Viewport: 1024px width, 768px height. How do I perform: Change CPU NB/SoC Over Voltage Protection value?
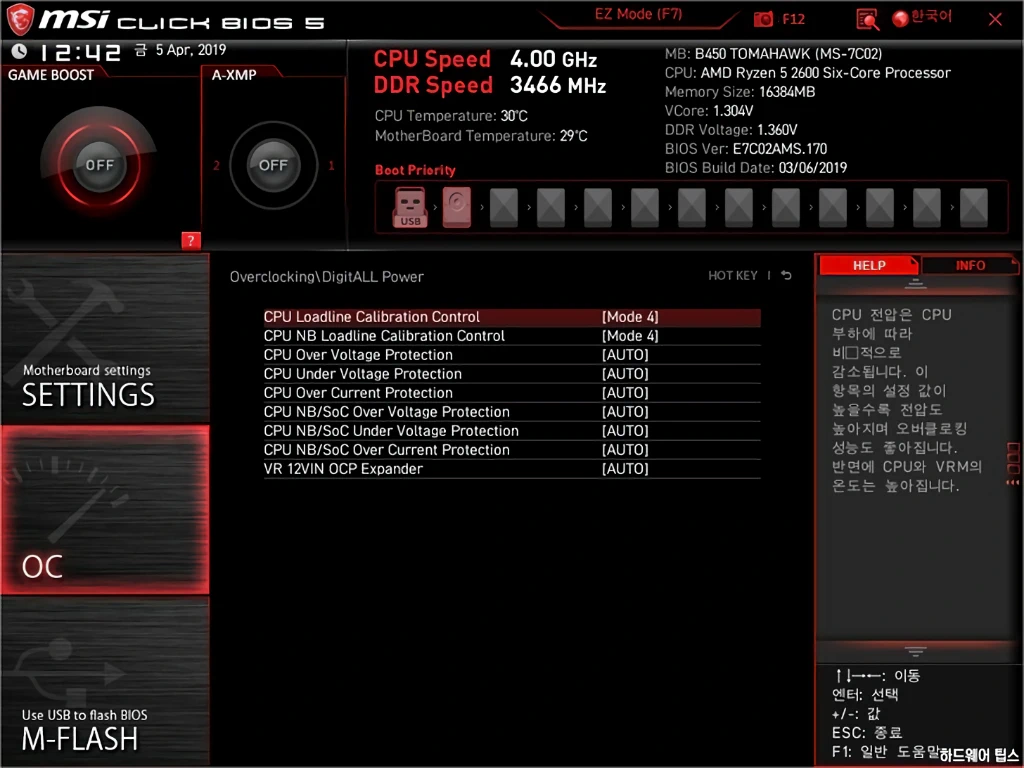tap(625, 411)
